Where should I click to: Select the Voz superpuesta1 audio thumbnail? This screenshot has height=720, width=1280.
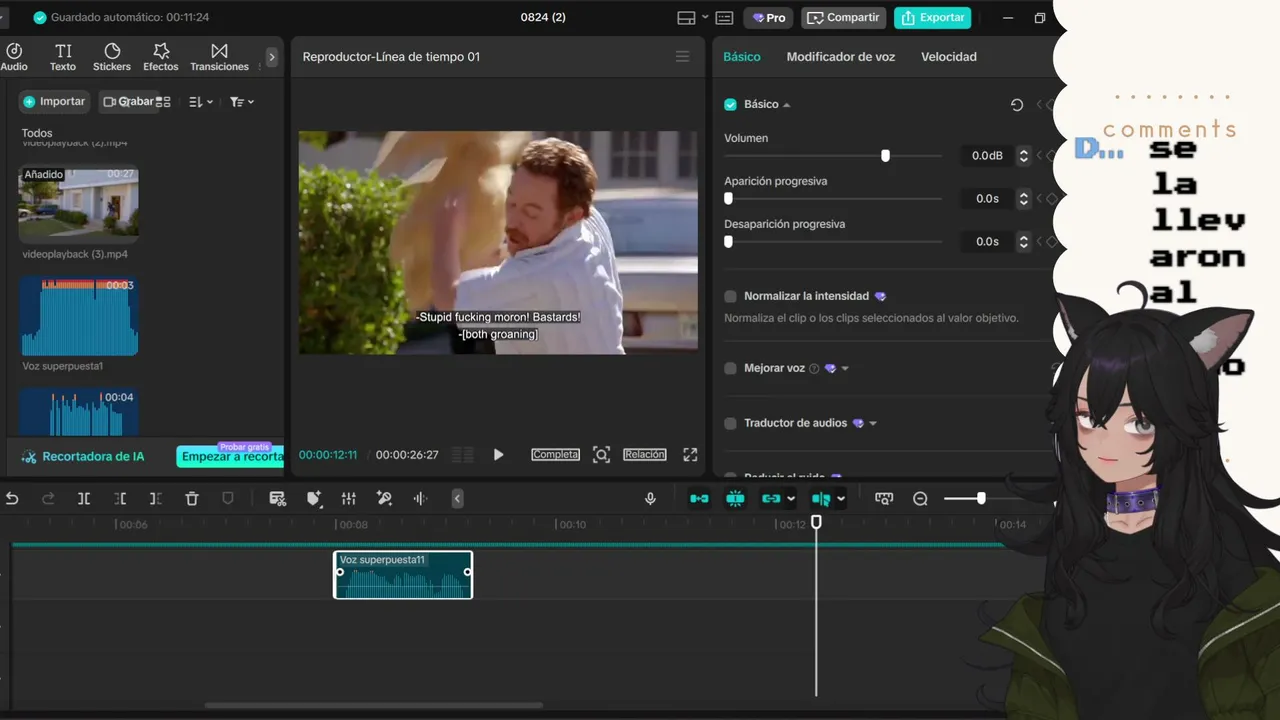(x=79, y=316)
